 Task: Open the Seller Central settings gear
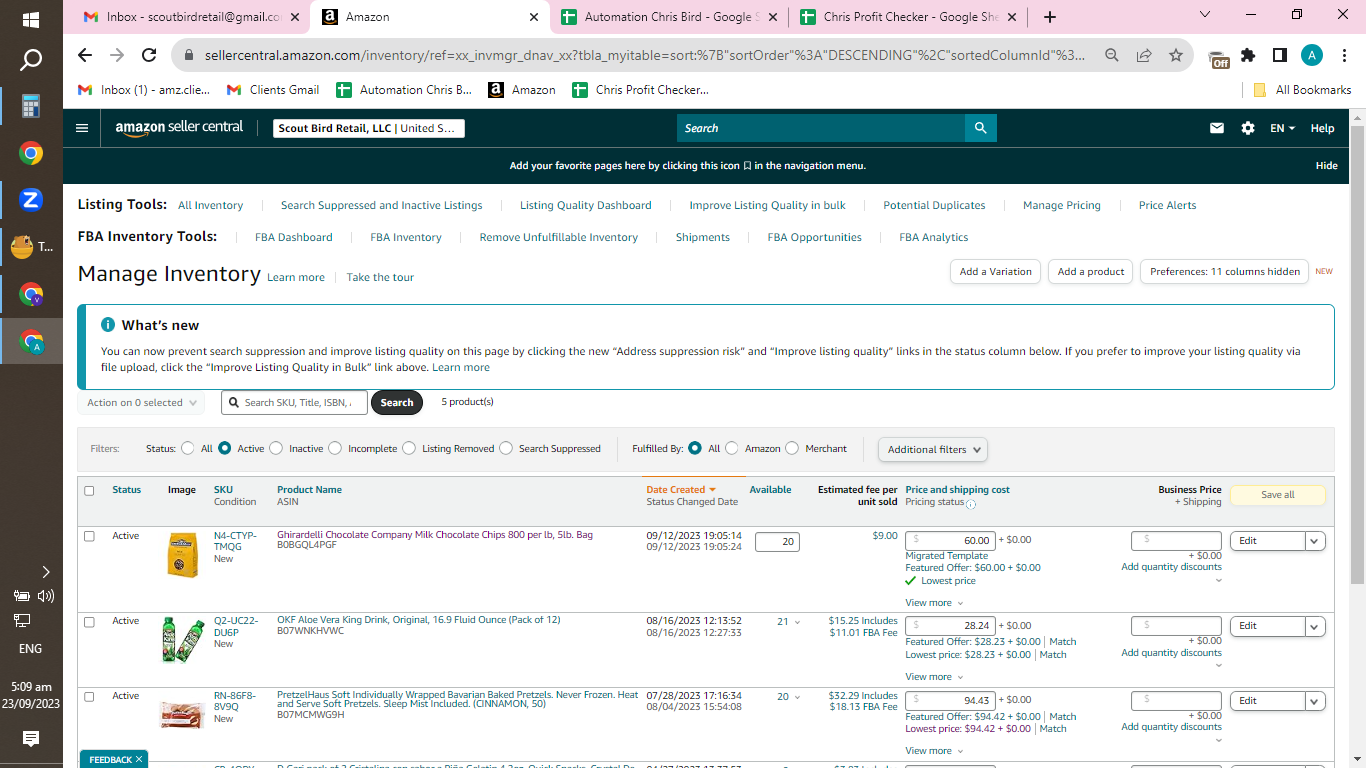[1247, 128]
